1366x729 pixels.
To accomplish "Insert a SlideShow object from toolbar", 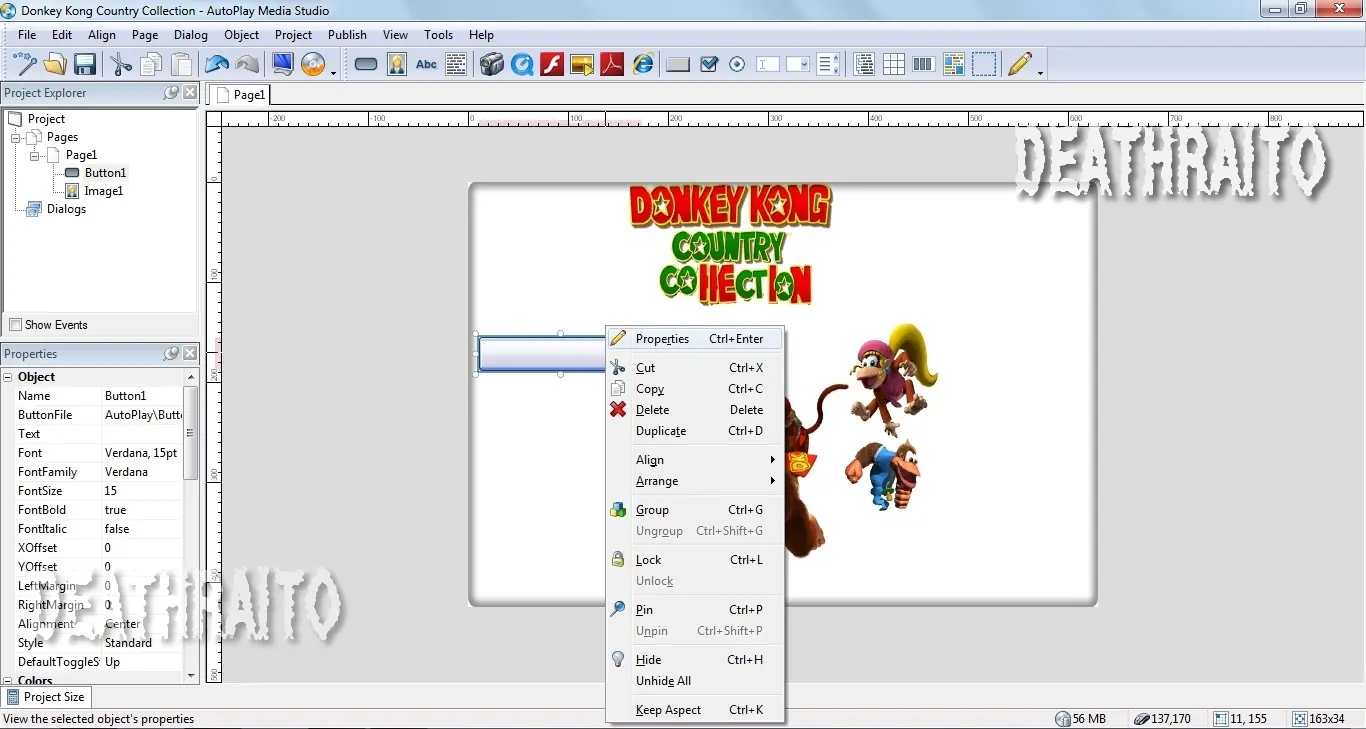I will pyautogui.click(x=582, y=65).
